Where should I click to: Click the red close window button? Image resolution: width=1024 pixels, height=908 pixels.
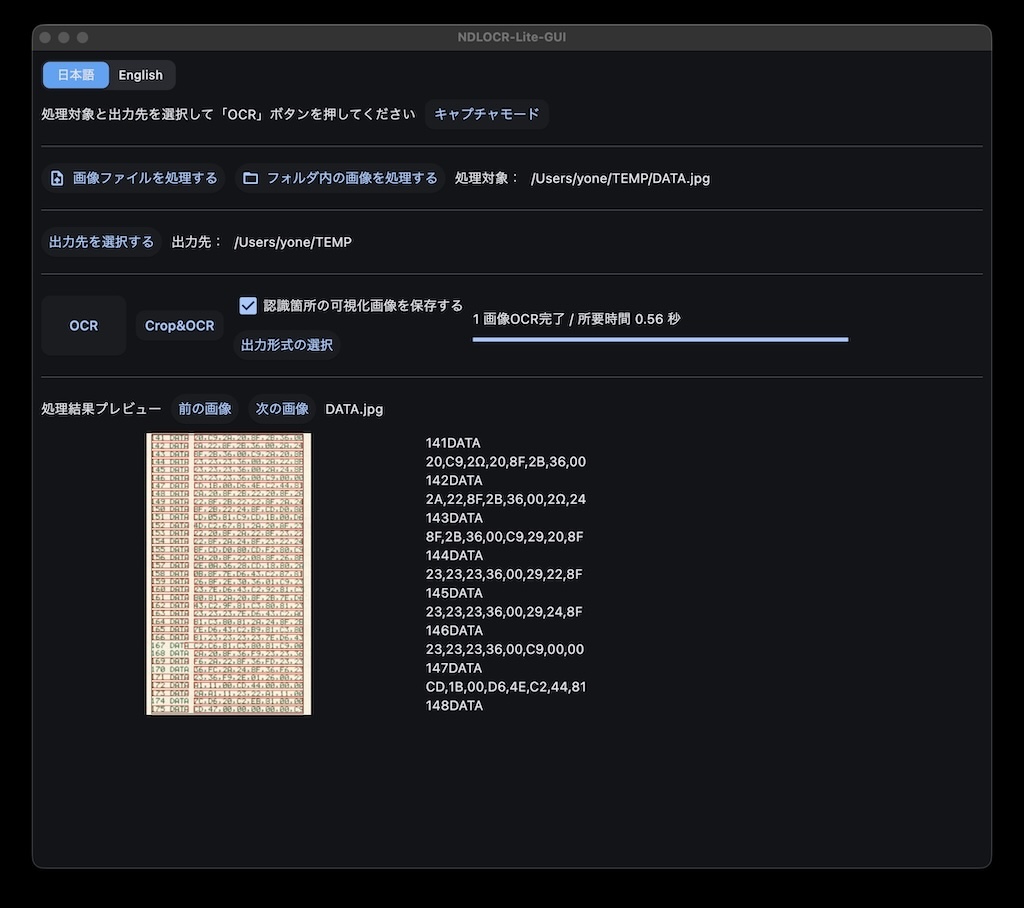45,37
